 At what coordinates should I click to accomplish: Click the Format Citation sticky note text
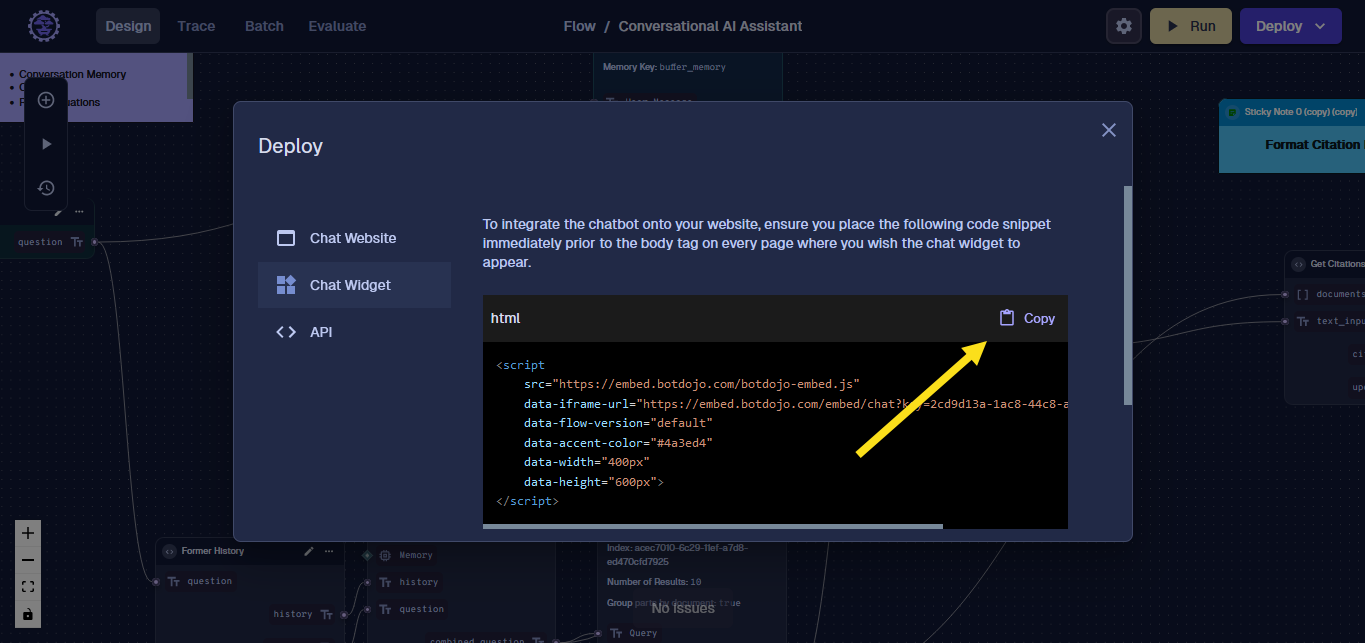click(x=1313, y=145)
